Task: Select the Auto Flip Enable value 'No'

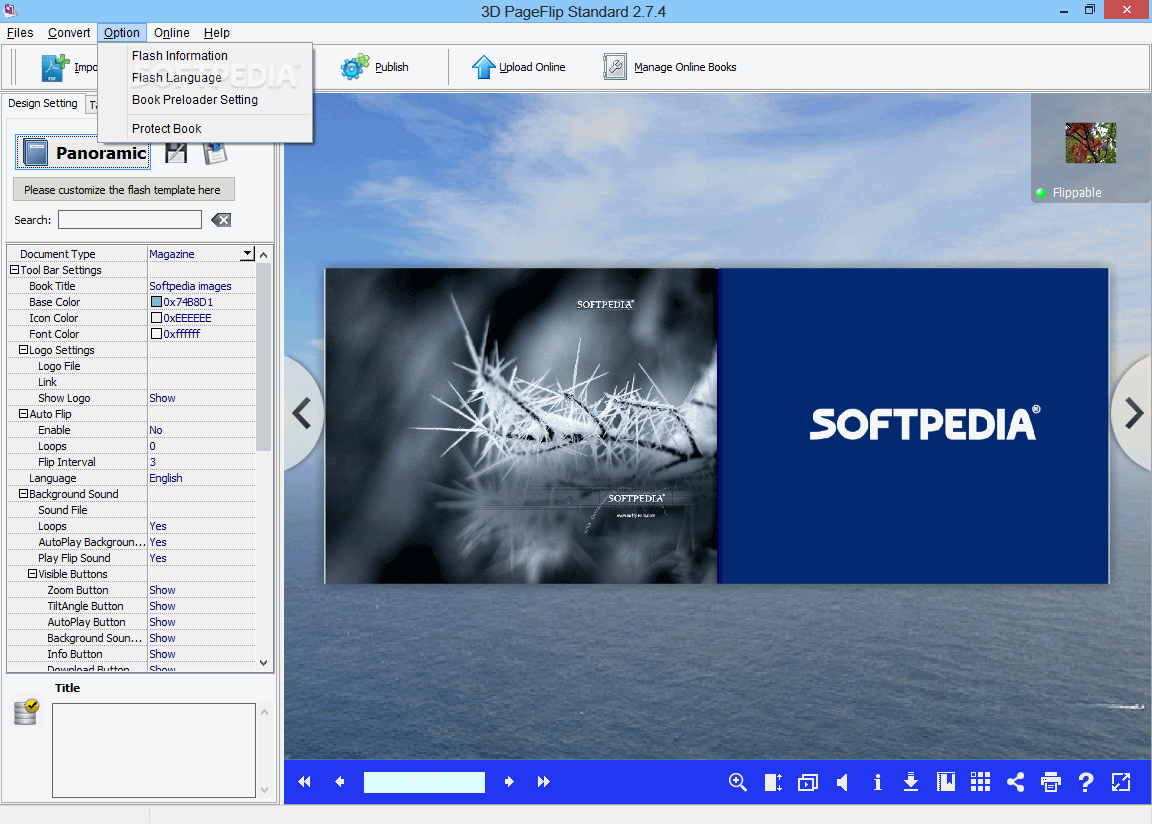Action: (x=156, y=430)
